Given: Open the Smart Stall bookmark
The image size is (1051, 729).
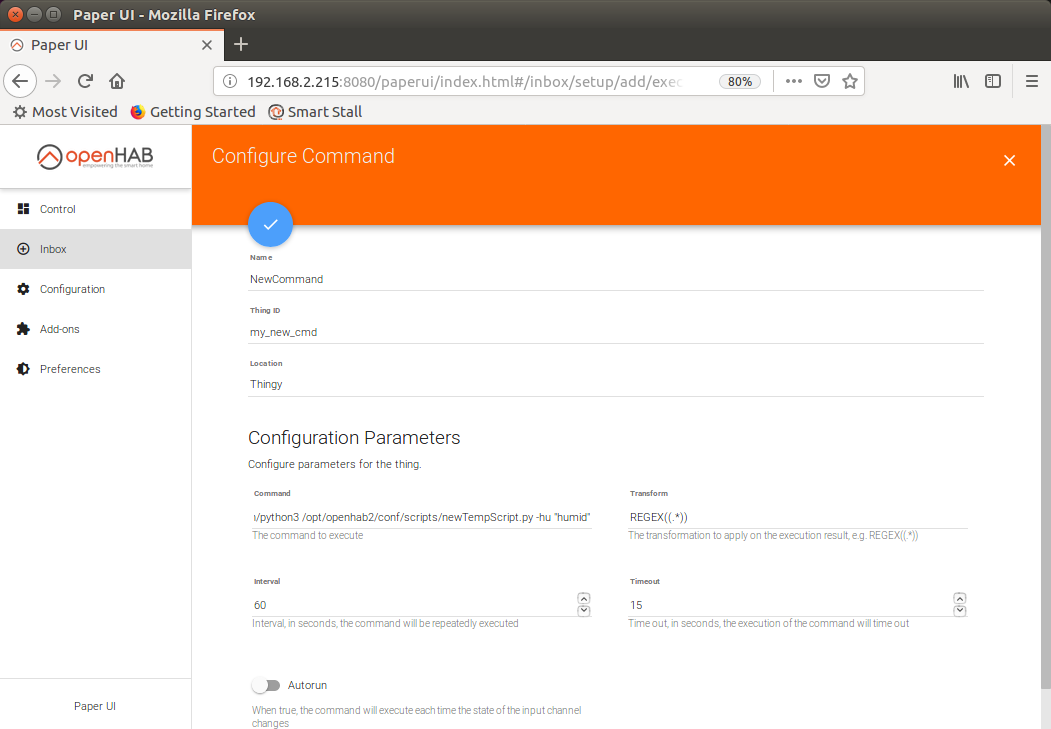Looking at the screenshot, I should 315,112.
